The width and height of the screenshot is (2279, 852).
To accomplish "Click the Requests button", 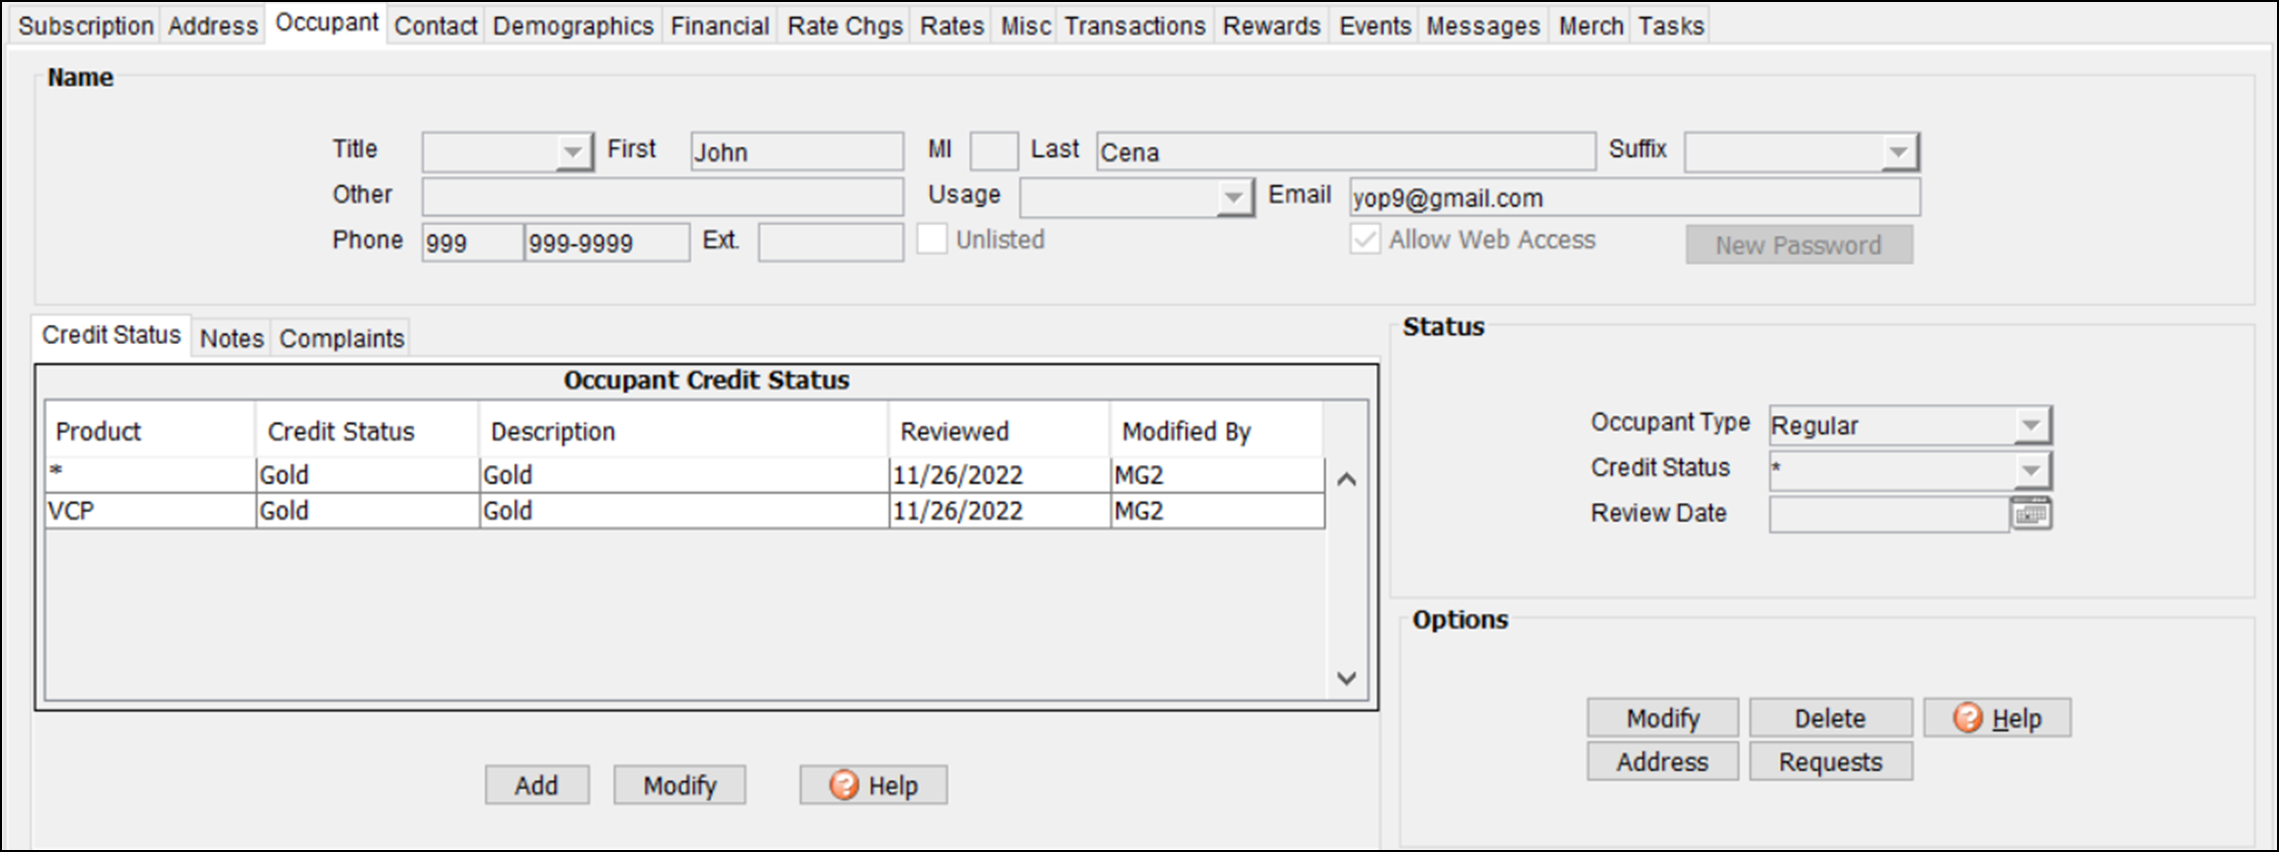I will (x=1830, y=762).
